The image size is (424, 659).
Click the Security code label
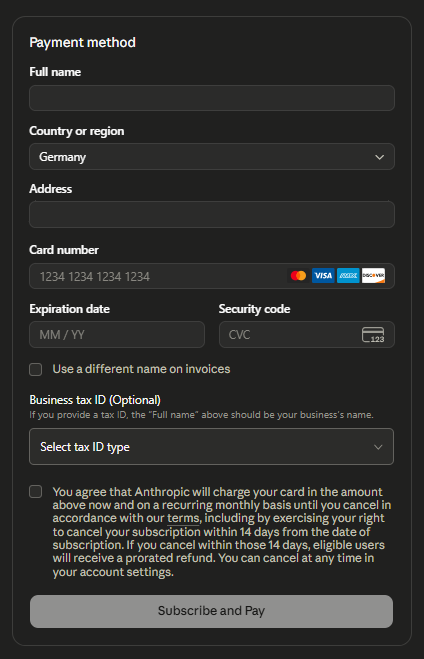coord(254,309)
